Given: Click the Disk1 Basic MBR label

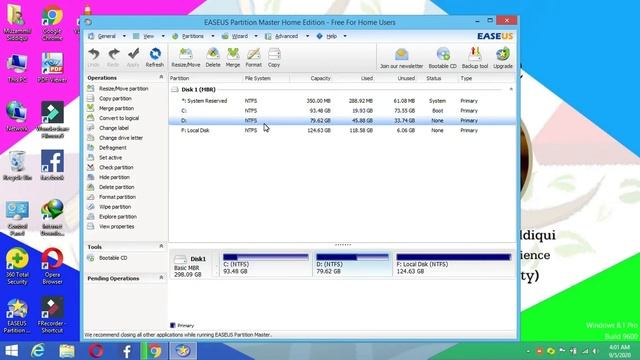Looking at the screenshot, I should [191, 266].
